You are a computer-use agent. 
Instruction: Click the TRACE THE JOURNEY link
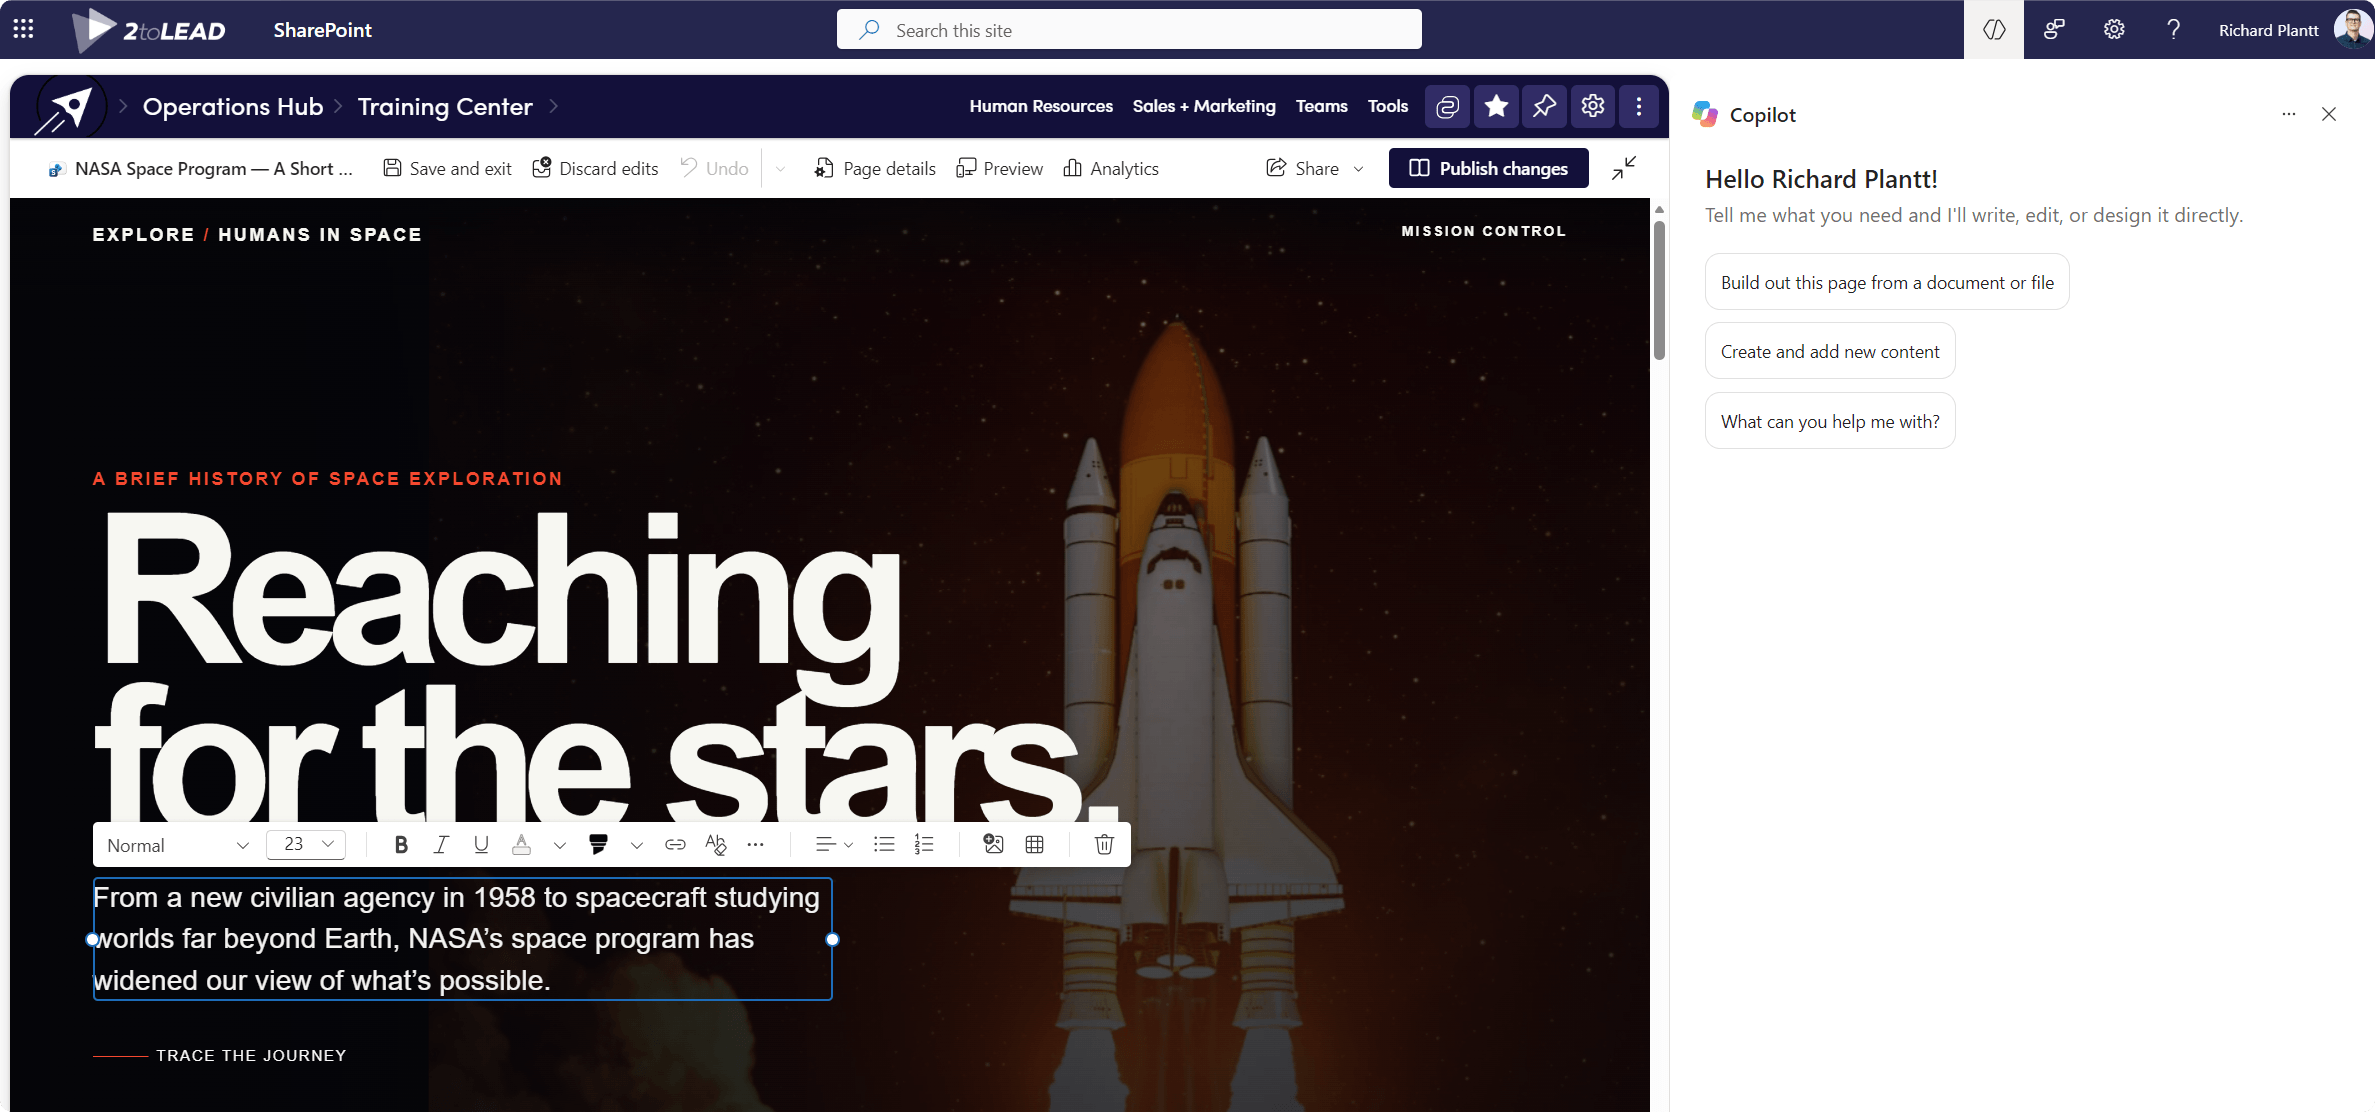[x=251, y=1055]
